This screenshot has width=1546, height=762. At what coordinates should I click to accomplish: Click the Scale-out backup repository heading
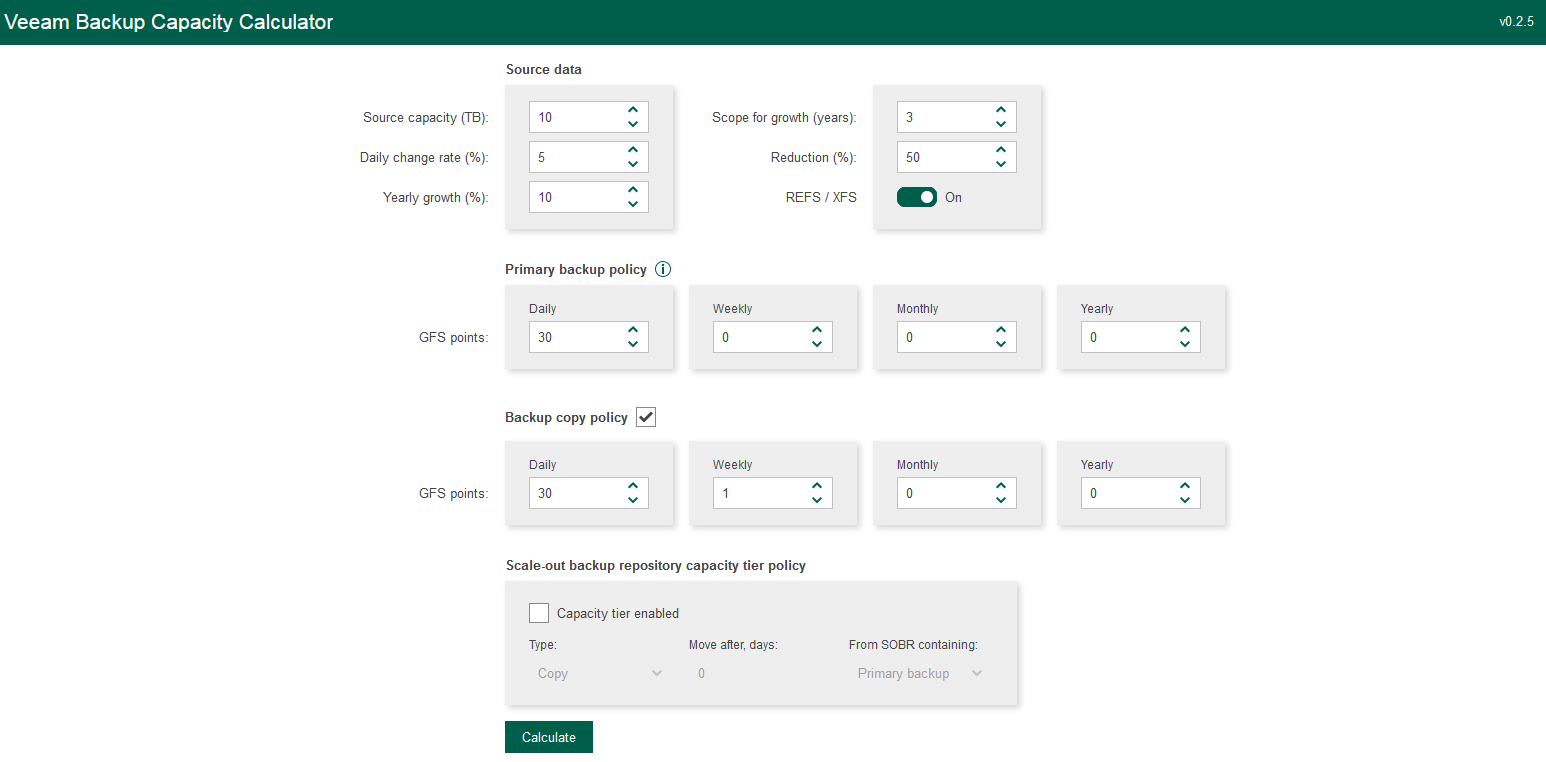tap(656, 565)
